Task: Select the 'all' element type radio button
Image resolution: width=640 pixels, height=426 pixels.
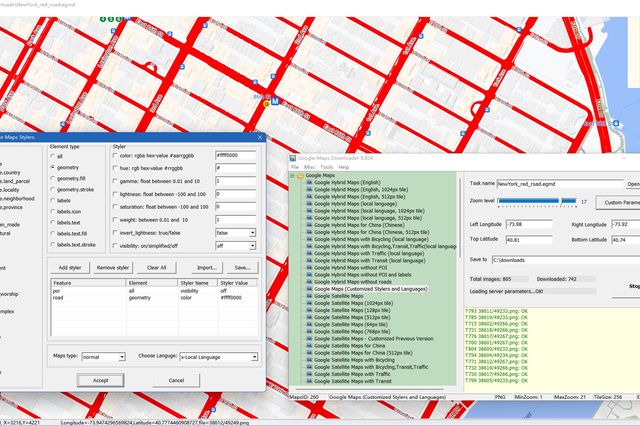Action: [53, 156]
